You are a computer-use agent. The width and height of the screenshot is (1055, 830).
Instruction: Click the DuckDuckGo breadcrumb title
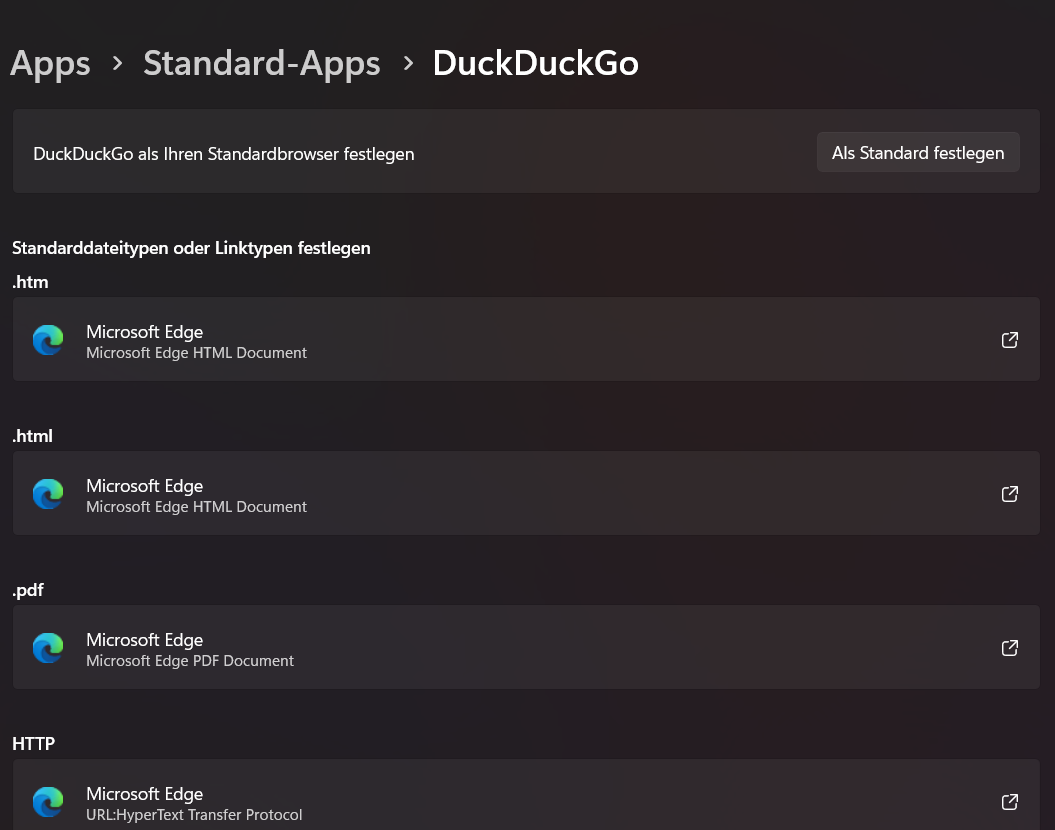tap(535, 64)
